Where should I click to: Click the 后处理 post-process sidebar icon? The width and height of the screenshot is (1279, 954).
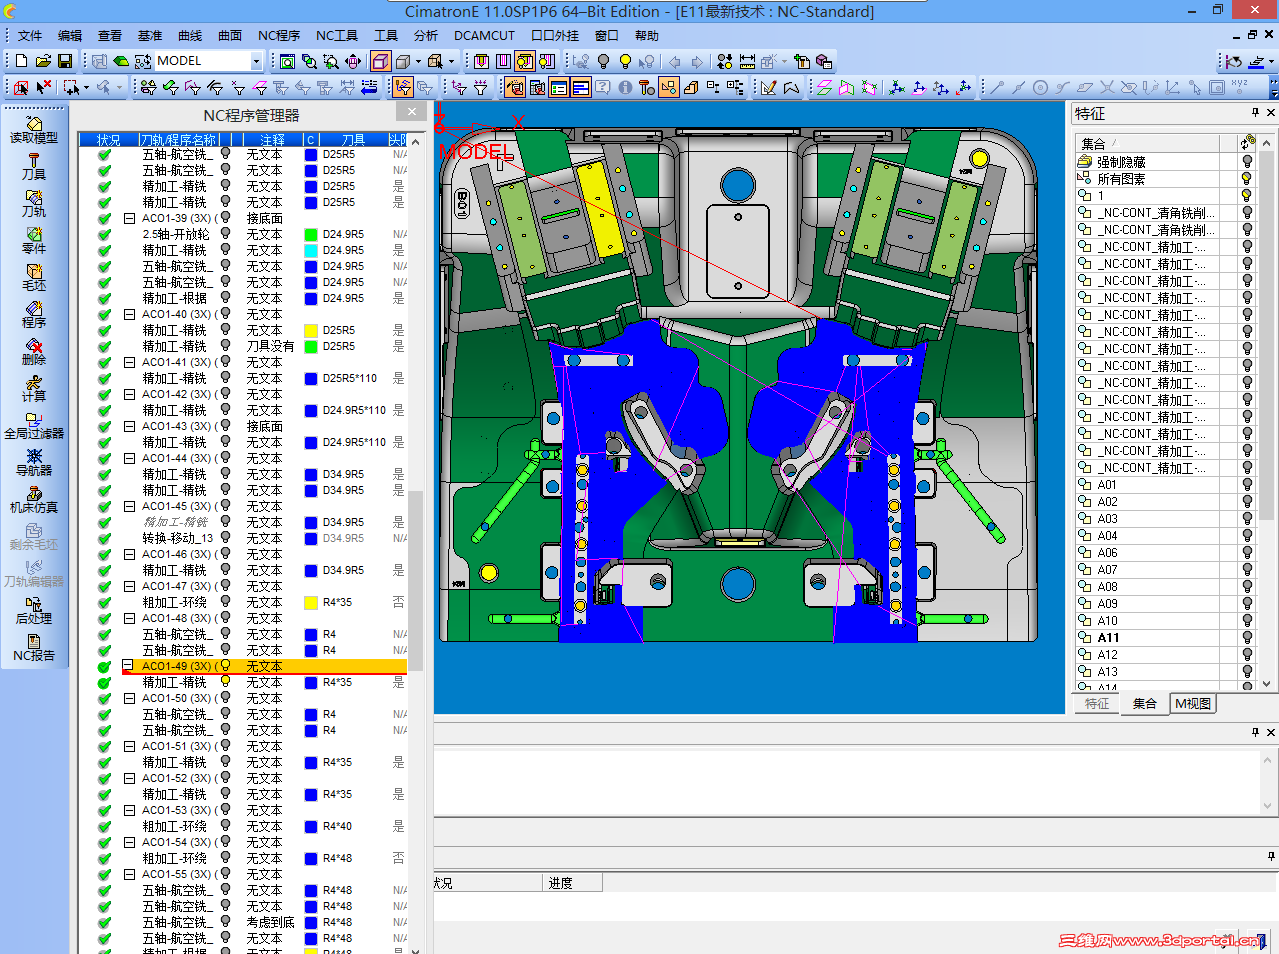pos(34,611)
